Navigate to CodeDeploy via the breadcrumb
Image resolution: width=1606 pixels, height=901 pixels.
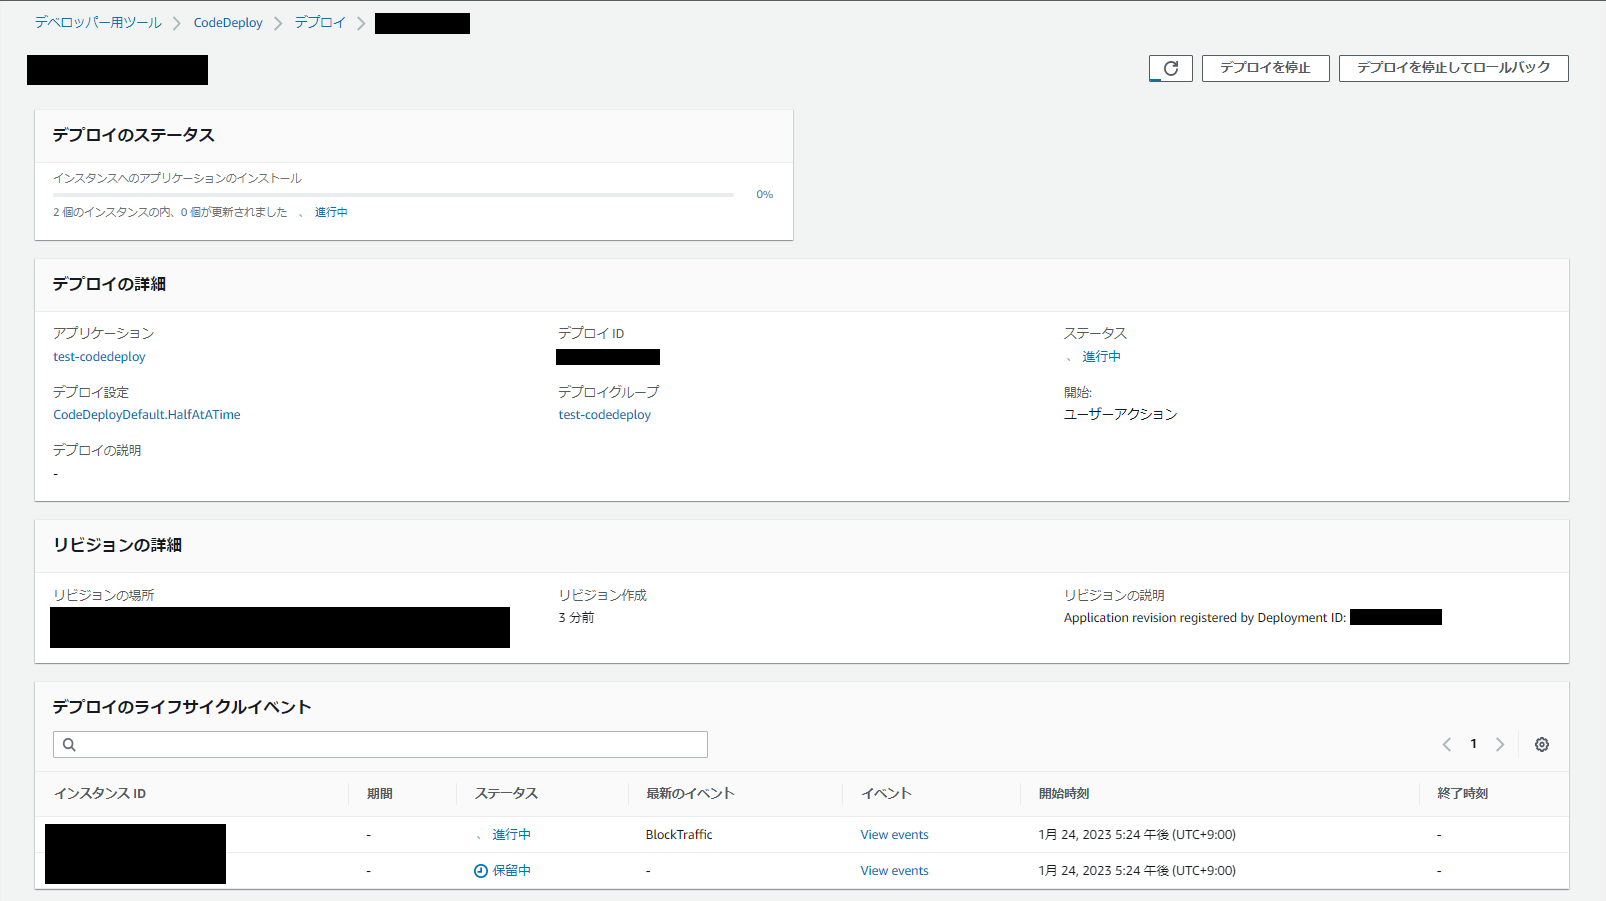pos(228,22)
